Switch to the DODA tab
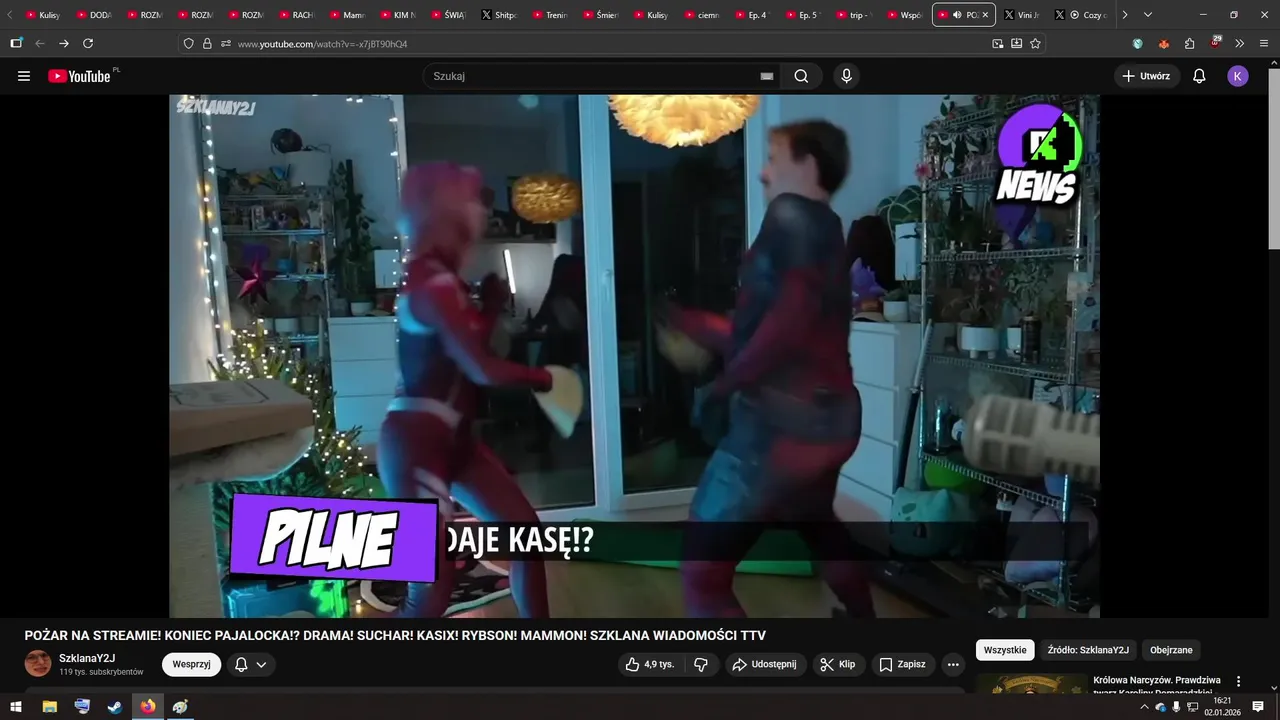1280x720 pixels. (96, 15)
